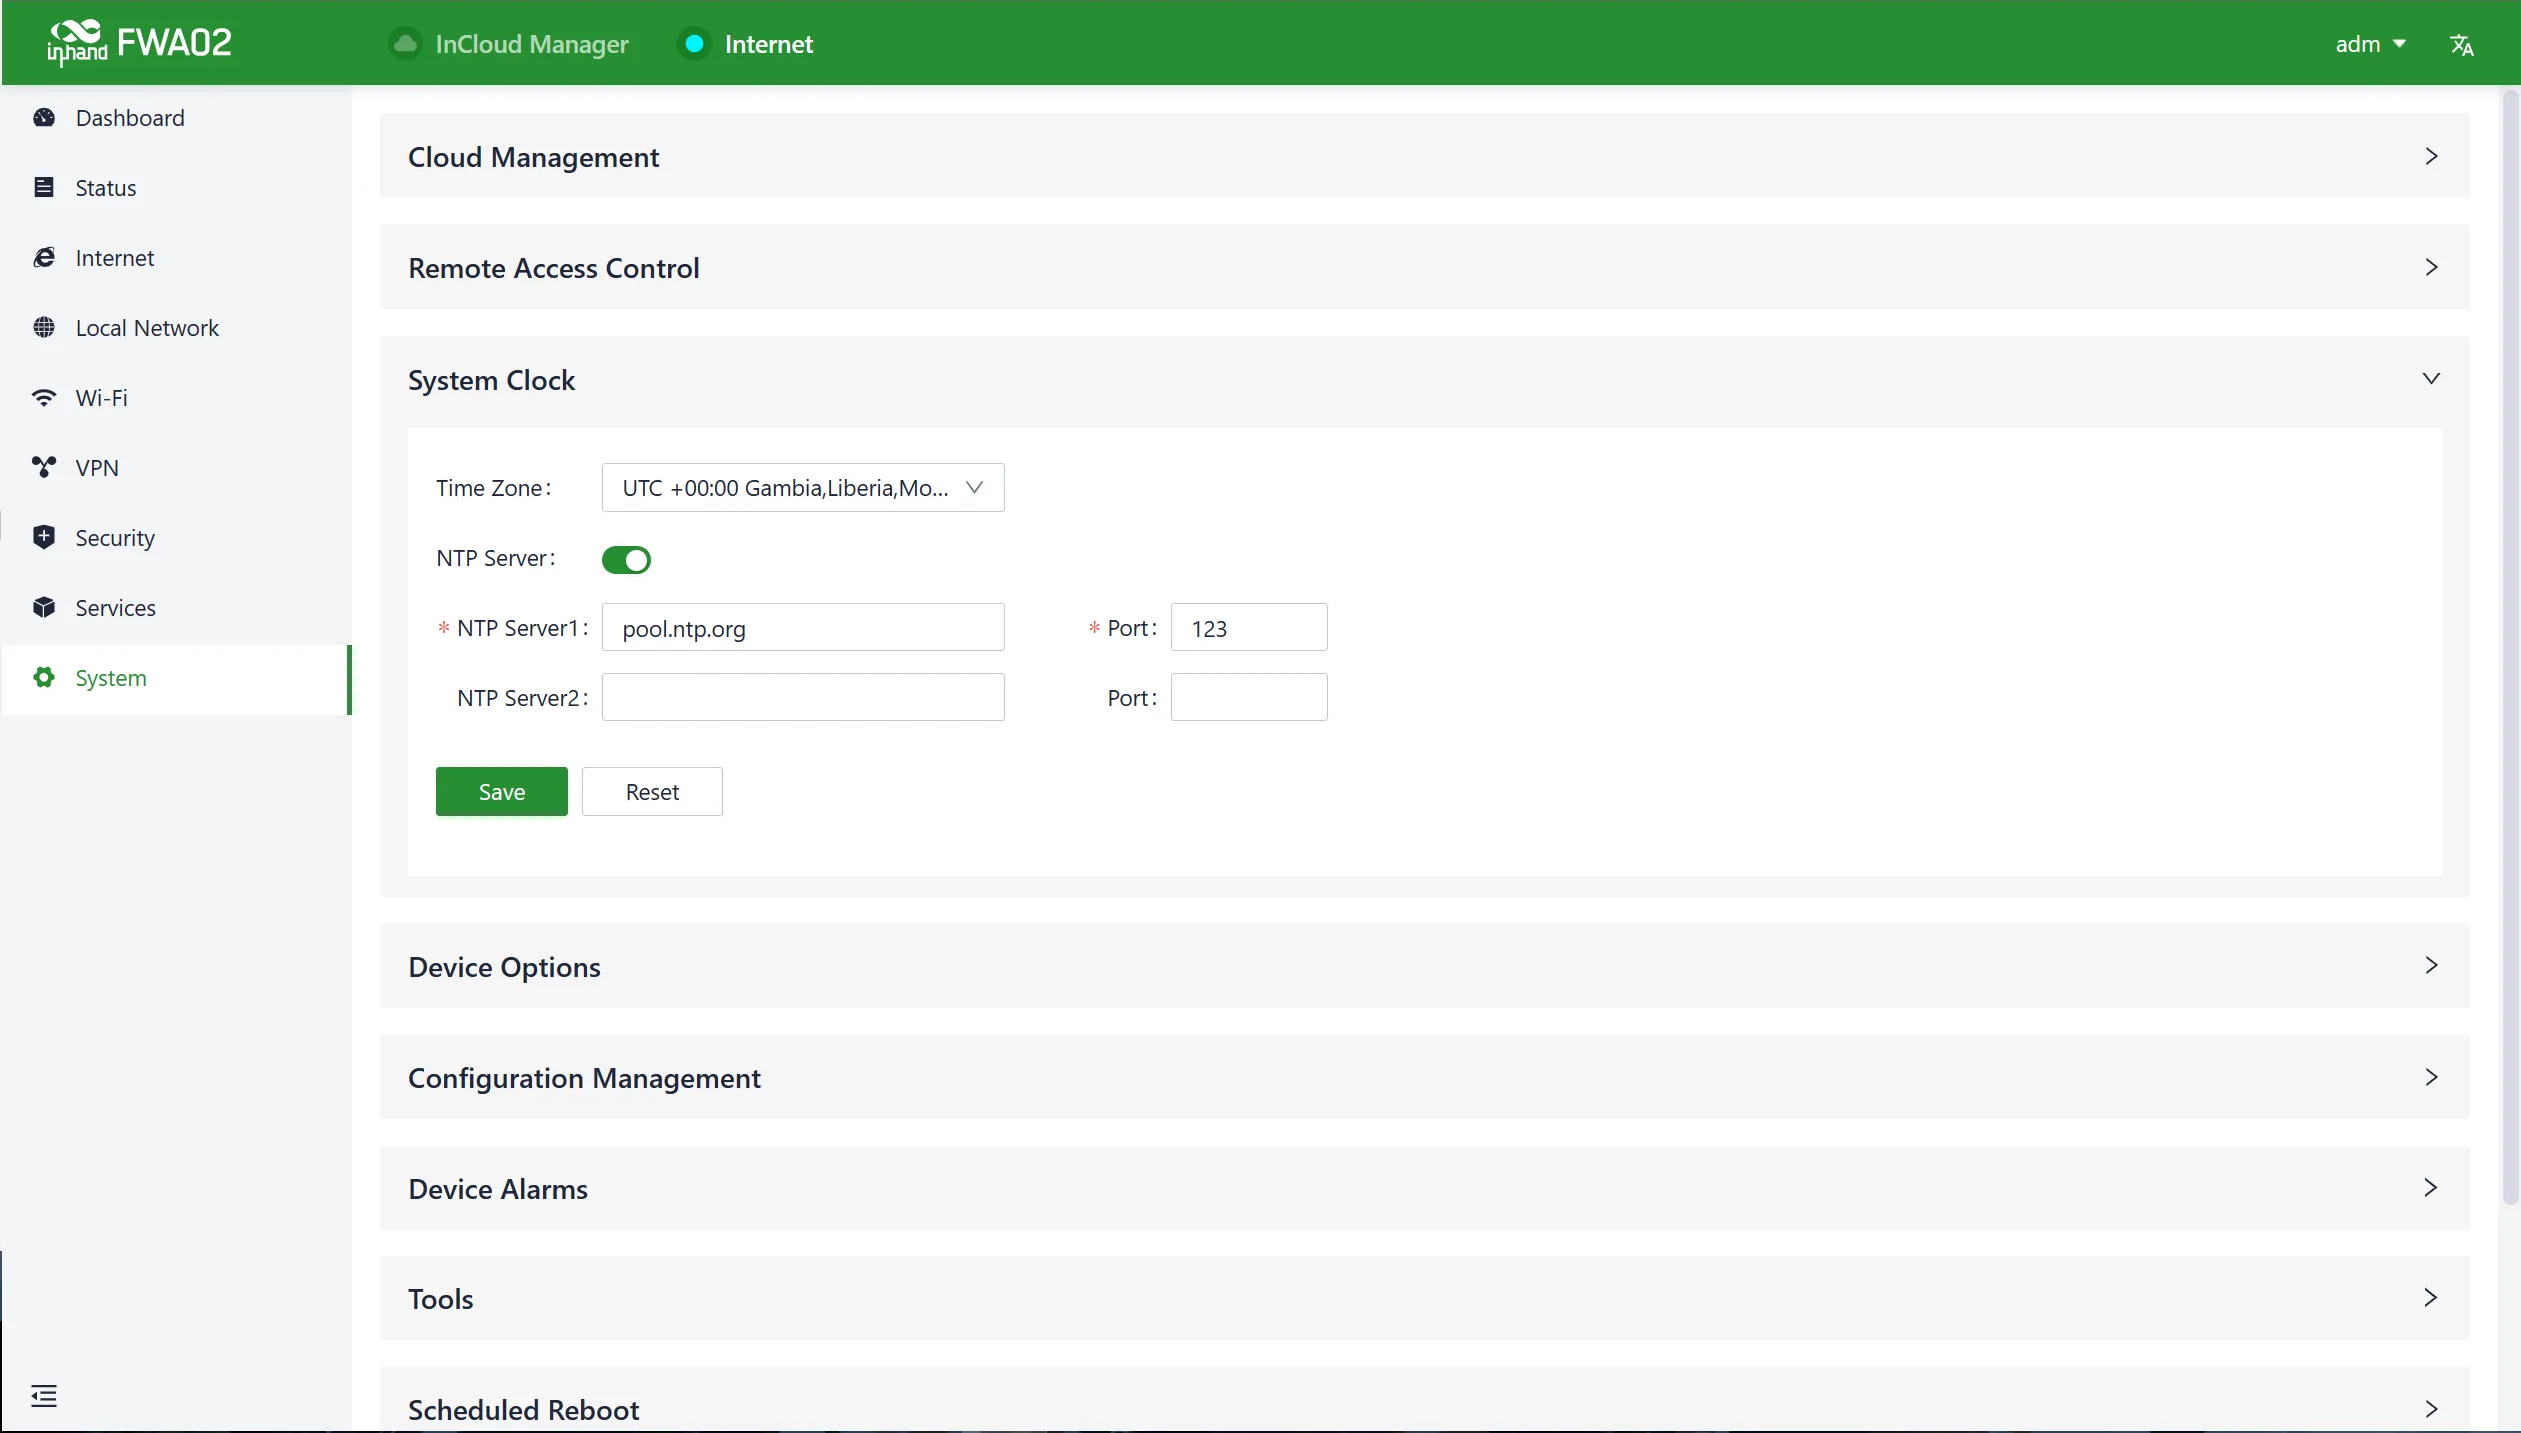Image resolution: width=2521 pixels, height=1433 pixels.
Task: Click the InCloud Manager cloud status icon
Action: (x=405, y=44)
